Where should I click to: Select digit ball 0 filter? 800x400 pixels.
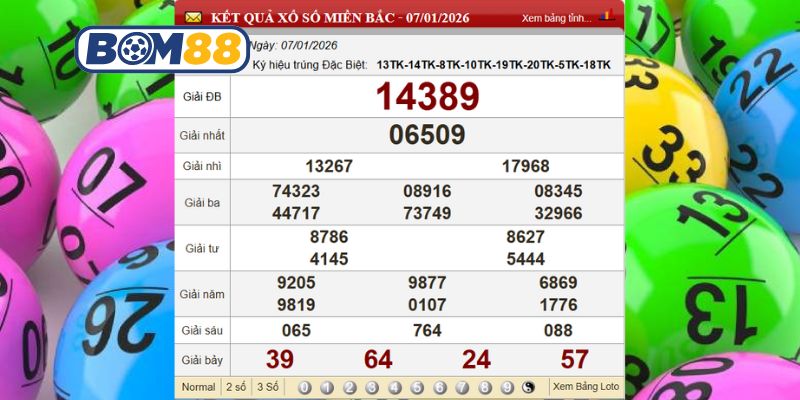click(x=305, y=388)
